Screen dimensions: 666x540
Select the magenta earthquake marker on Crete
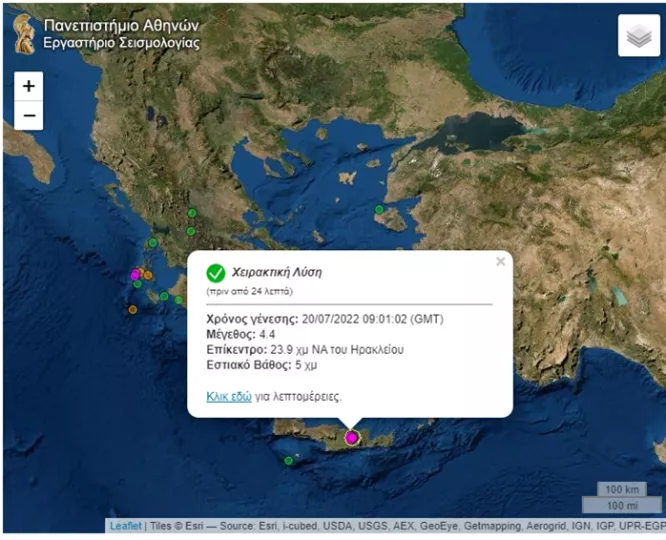click(x=351, y=437)
